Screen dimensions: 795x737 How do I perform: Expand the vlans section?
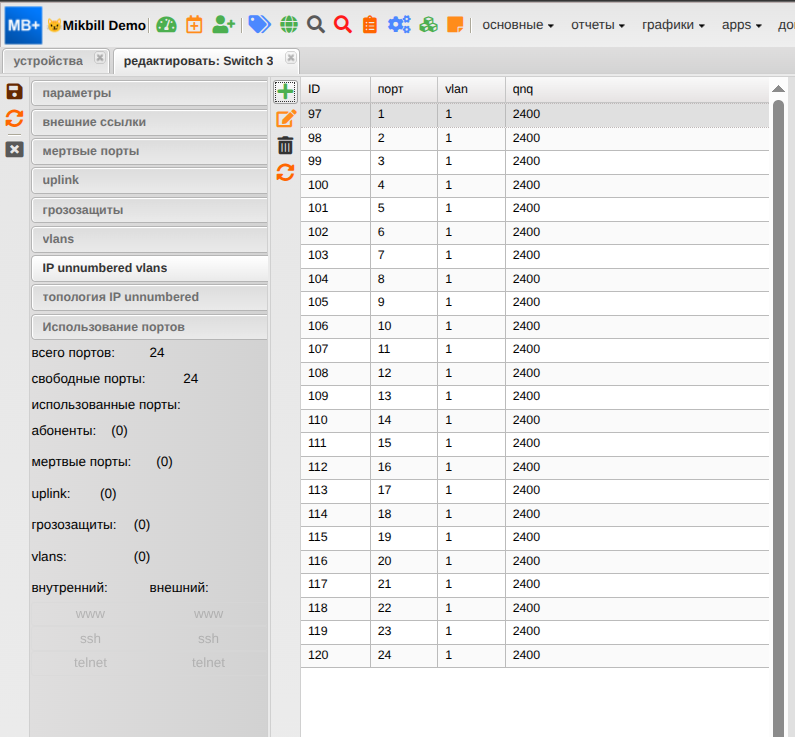click(x=150, y=239)
